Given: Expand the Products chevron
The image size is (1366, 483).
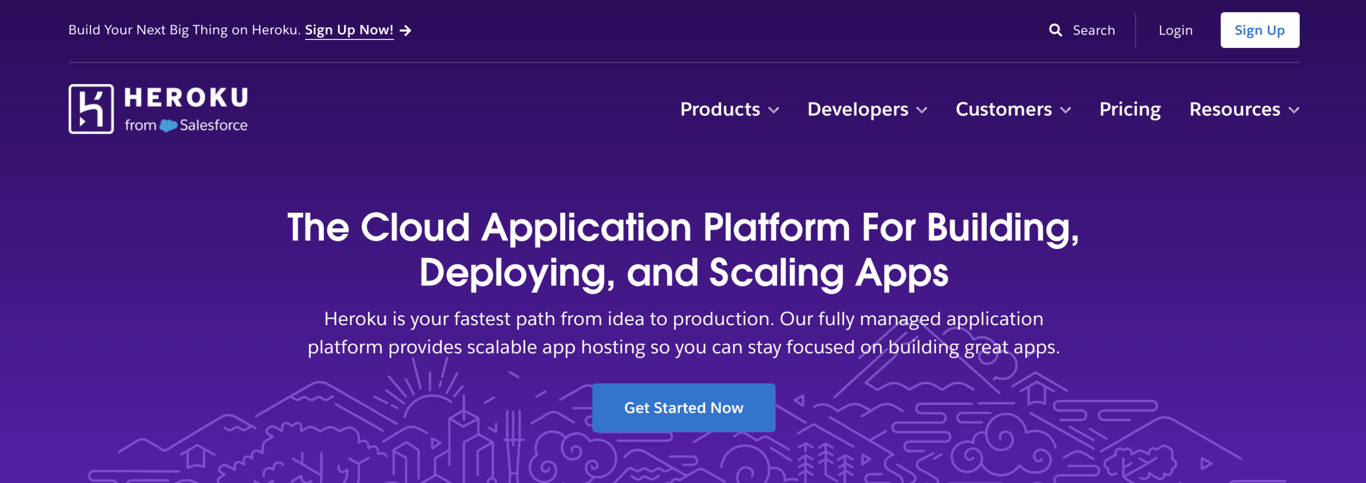Looking at the screenshot, I should pyautogui.click(x=773, y=110).
